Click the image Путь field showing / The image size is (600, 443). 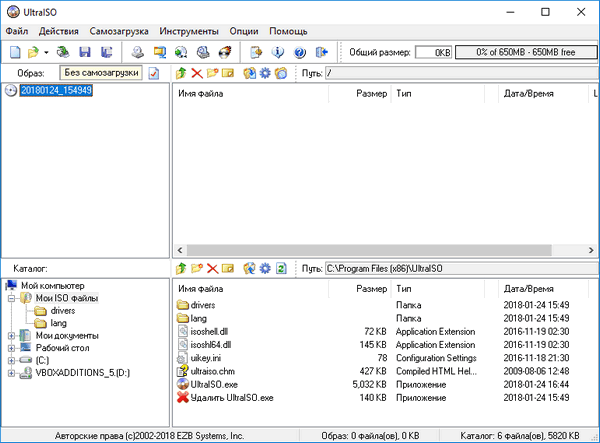point(462,73)
